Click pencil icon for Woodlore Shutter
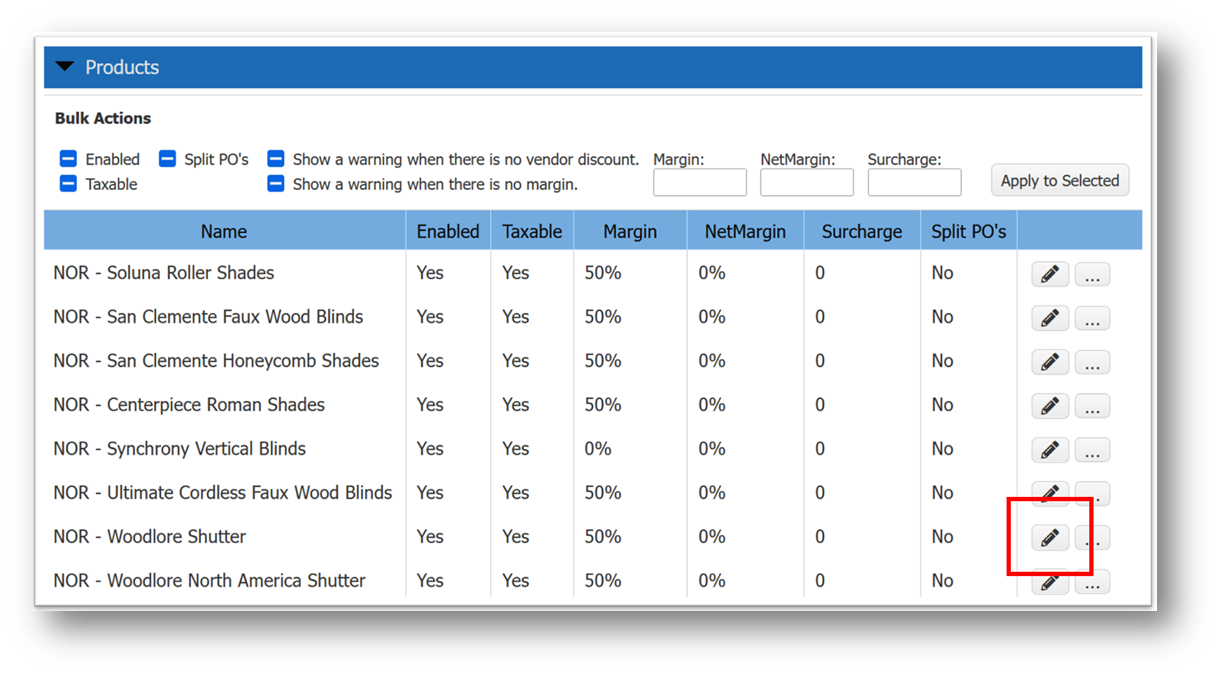 coord(1050,538)
